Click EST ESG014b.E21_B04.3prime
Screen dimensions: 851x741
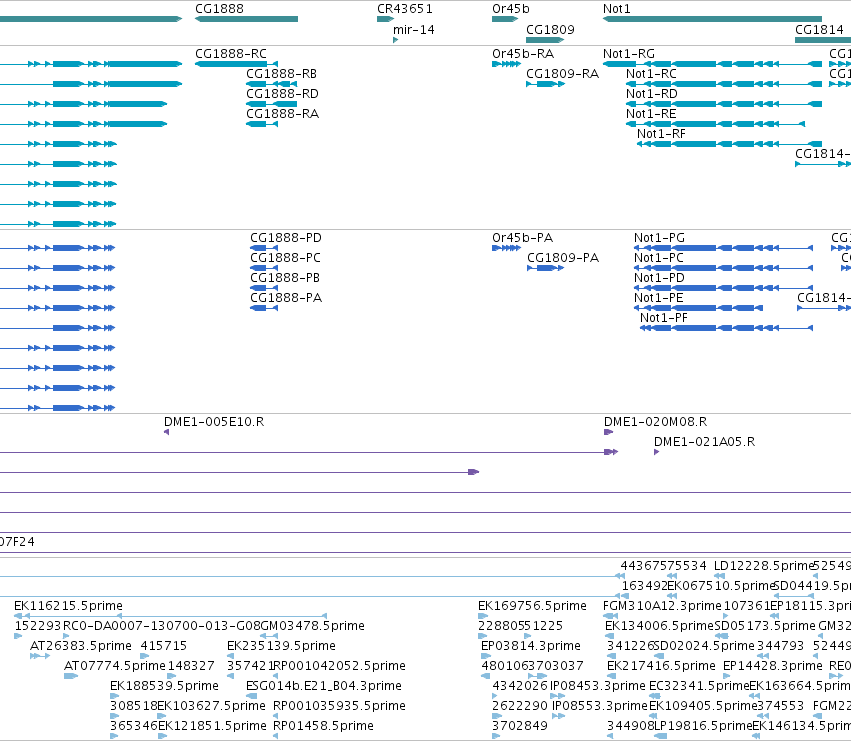point(324,686)
